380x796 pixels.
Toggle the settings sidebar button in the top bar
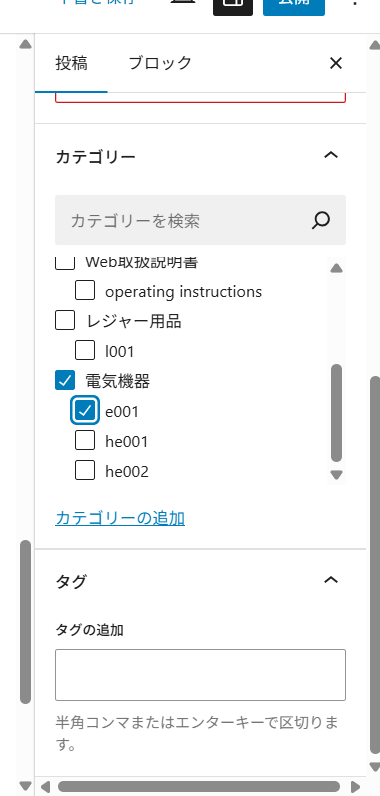coord(233,5)
